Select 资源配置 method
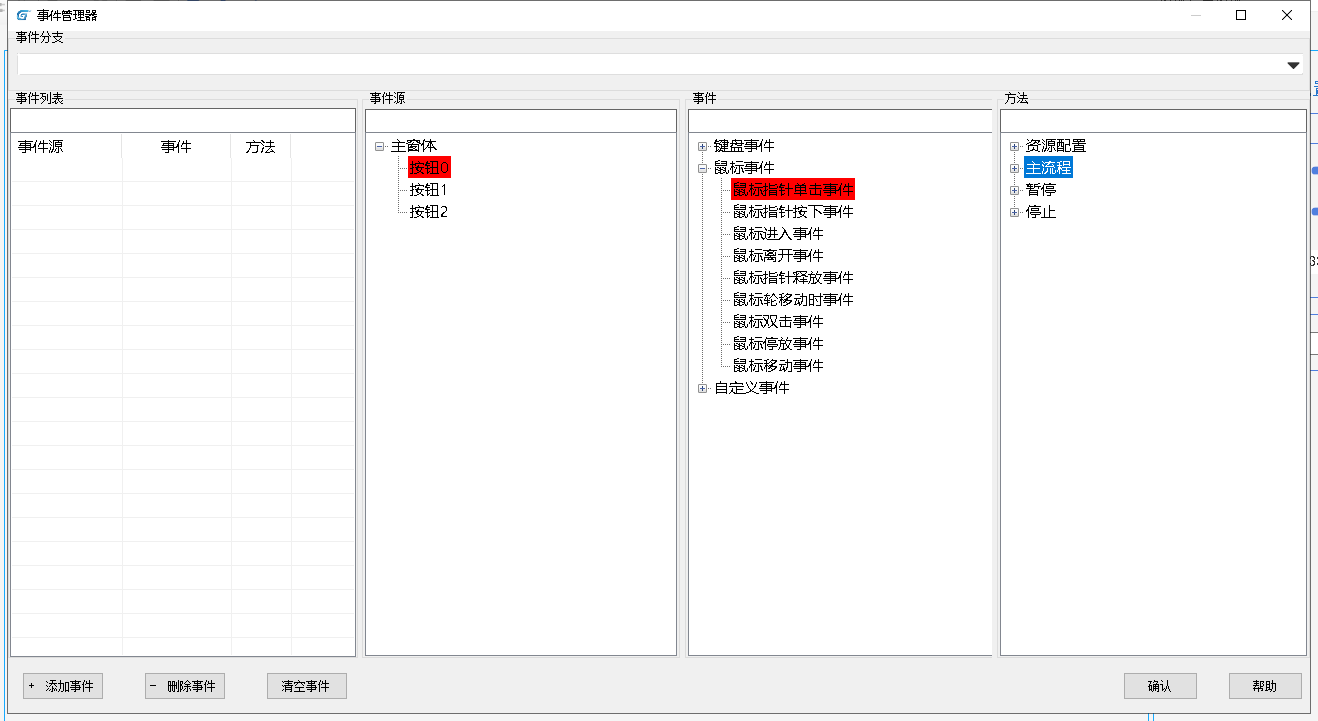The width and height of the screenshot is (1318, 721). tap(1056, 146)
